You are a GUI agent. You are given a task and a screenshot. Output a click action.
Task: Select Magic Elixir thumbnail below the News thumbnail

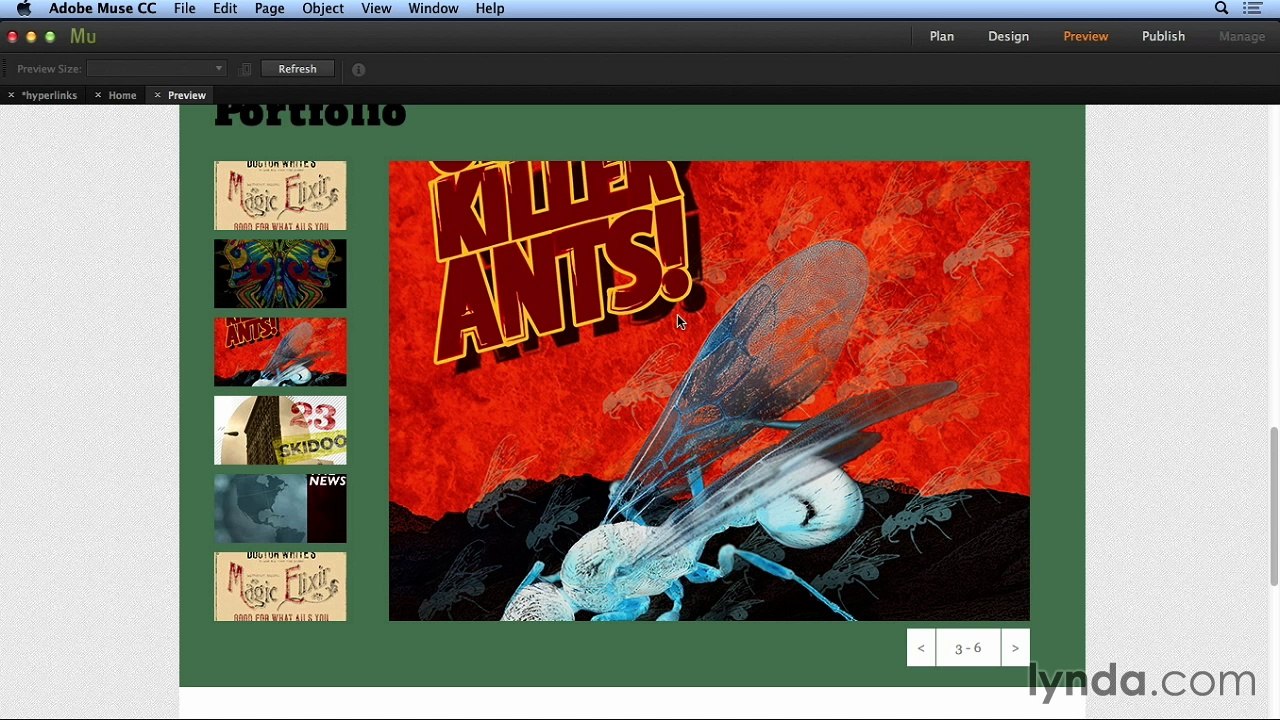280,587
